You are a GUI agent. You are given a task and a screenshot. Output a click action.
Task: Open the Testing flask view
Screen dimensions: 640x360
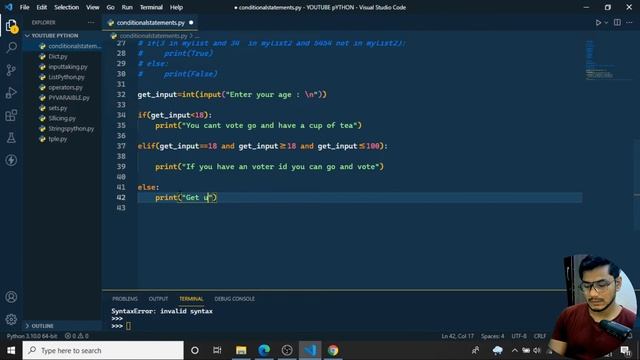point(11,138)
